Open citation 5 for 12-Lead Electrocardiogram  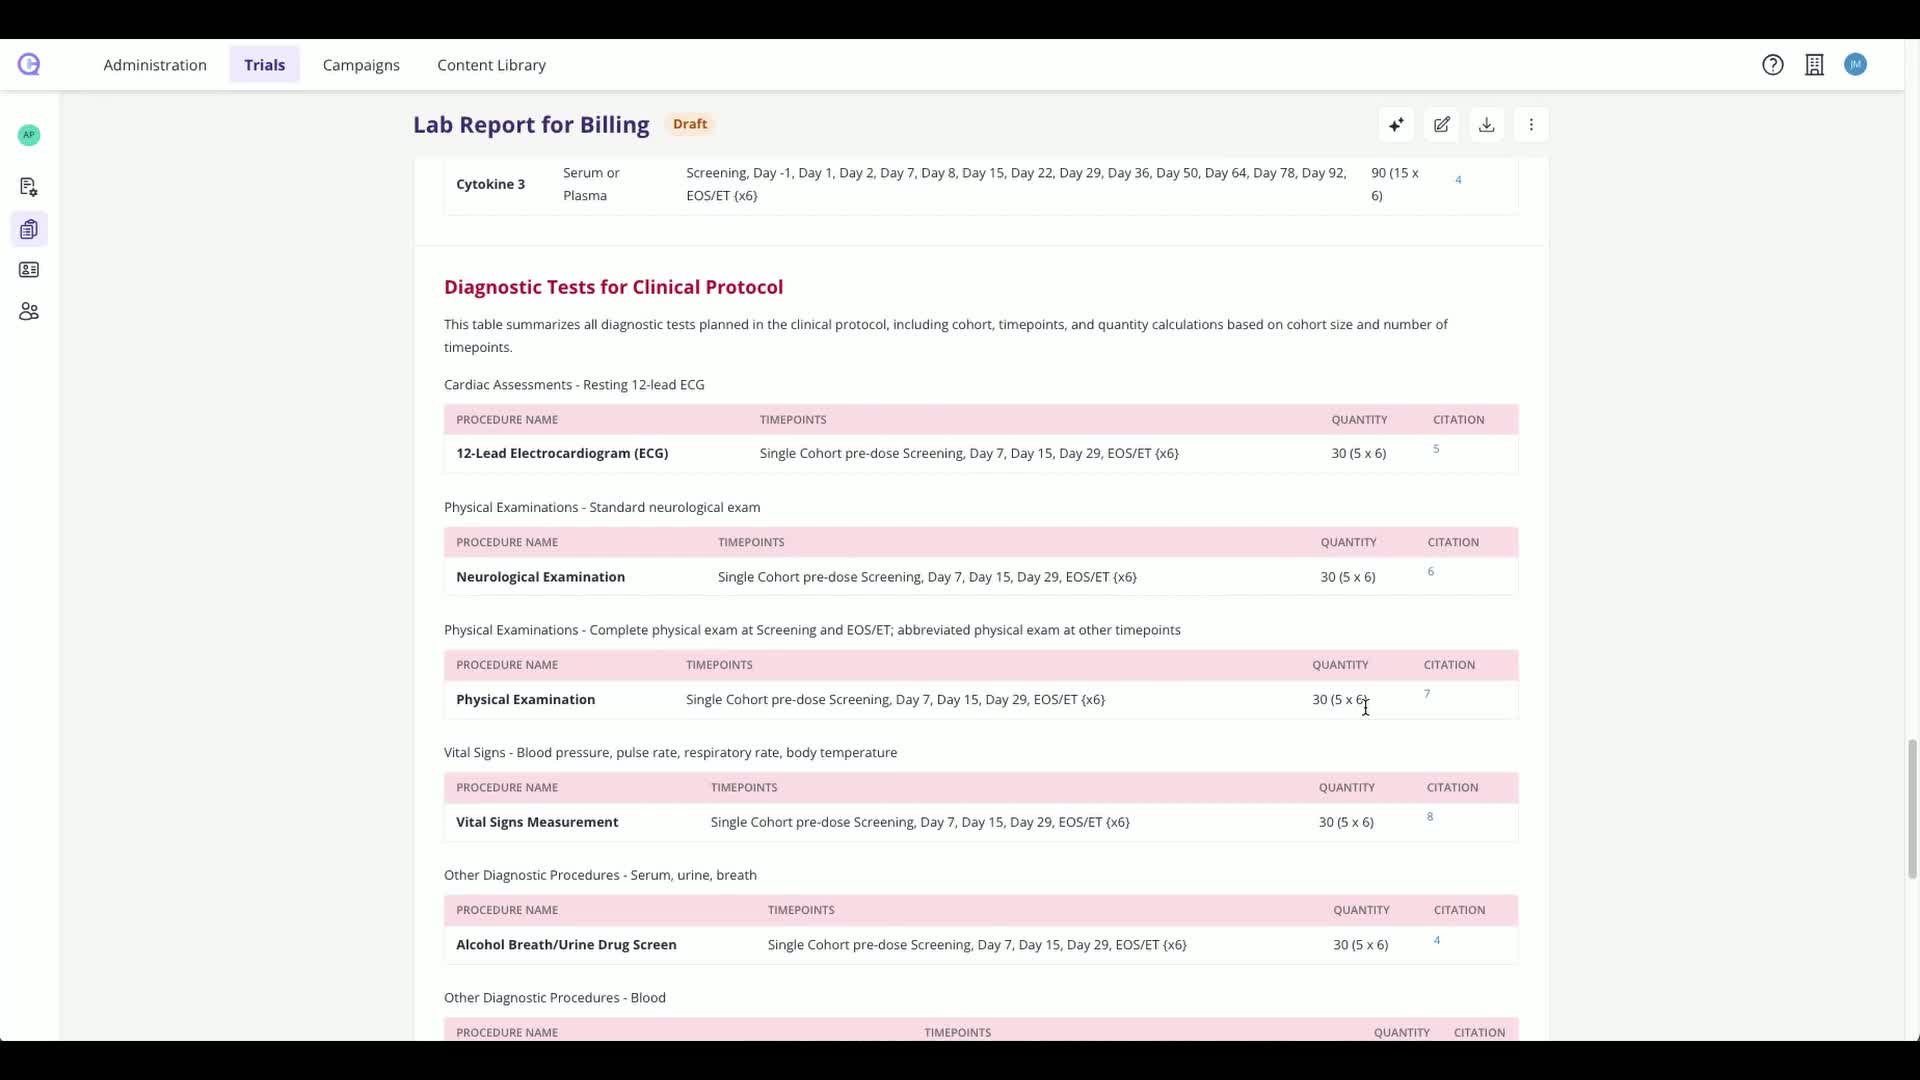click(1436, 449)
